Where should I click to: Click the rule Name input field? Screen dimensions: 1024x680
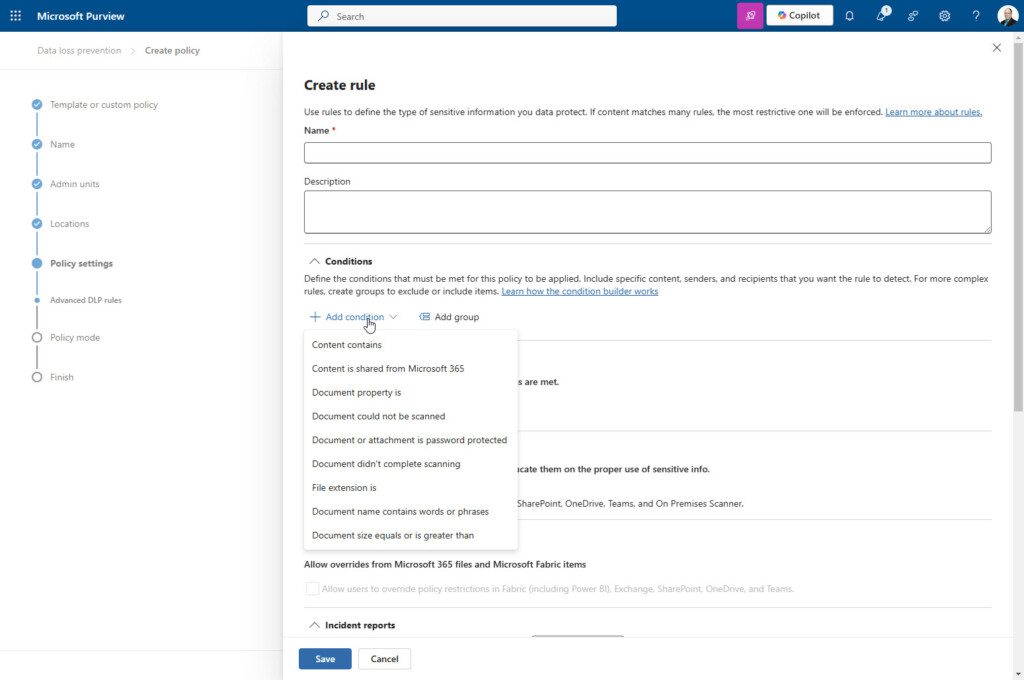pos(647,153)
